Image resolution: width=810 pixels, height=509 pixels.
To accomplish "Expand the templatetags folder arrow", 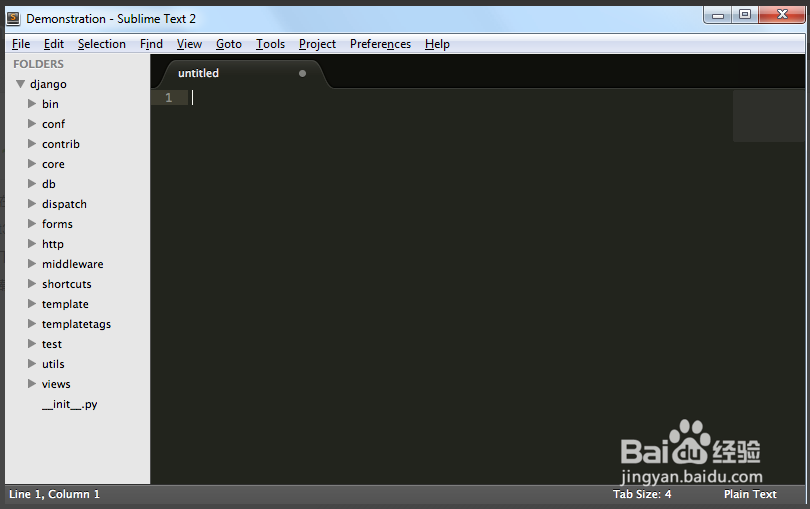I will [x=32, y=324].
